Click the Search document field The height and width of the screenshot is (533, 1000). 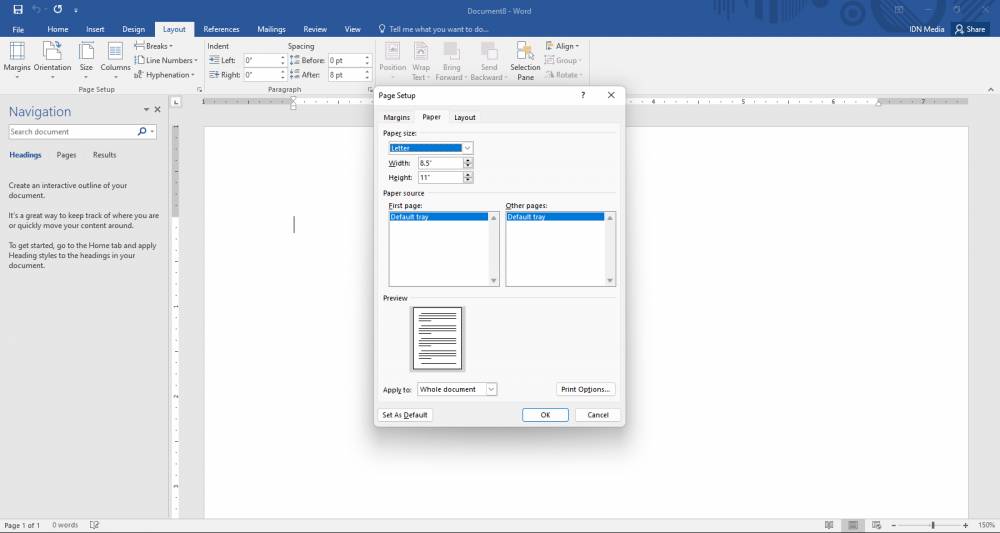pos(71,131)
